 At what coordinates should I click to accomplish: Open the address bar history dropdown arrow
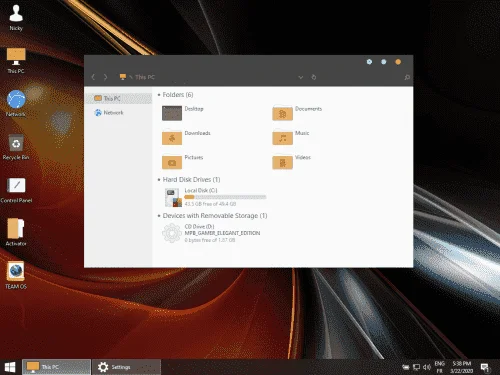[x=300, y=77]
